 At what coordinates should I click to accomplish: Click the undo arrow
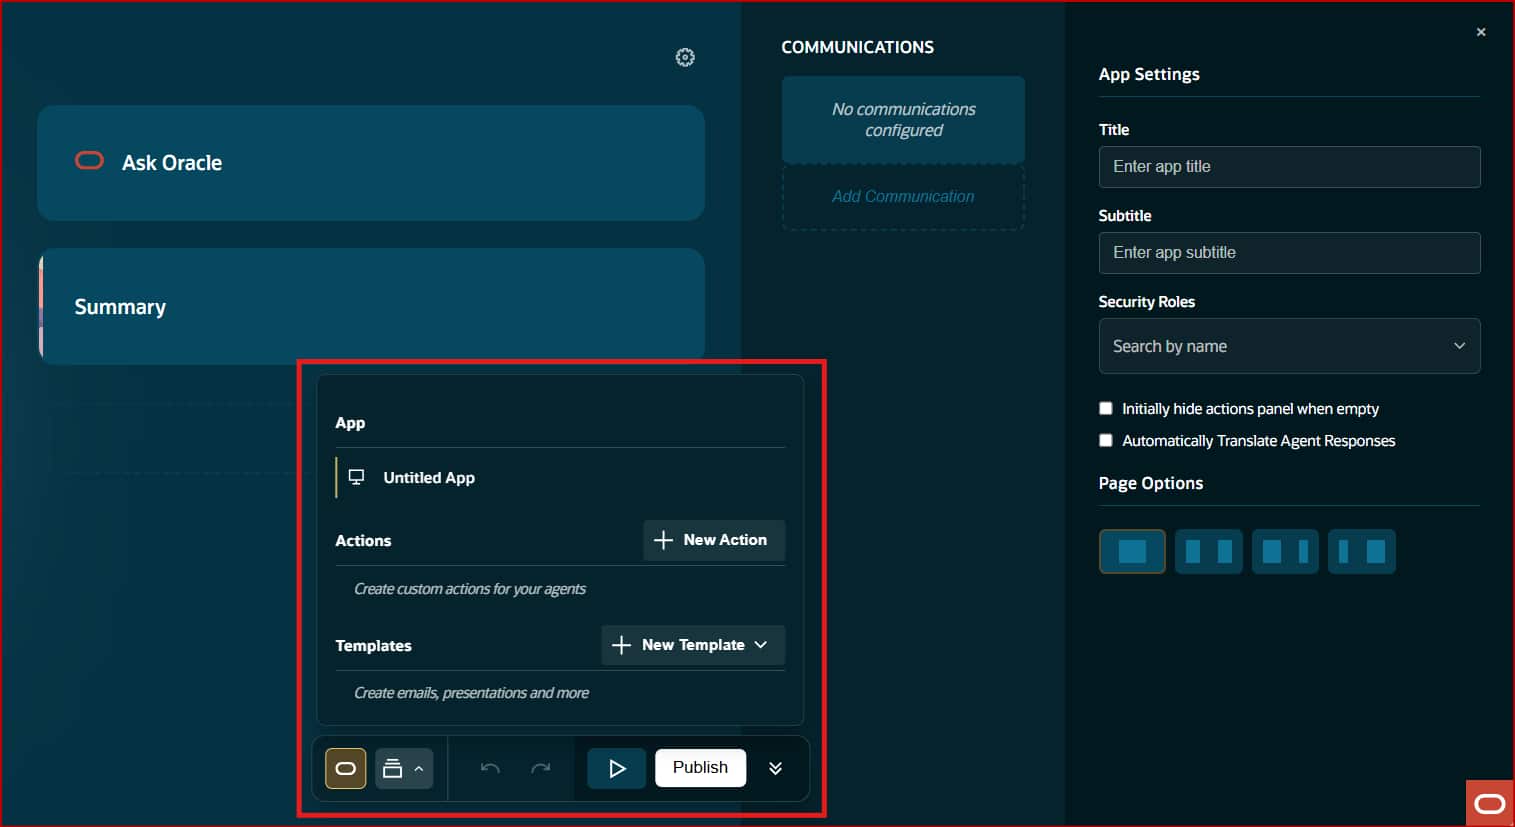coord(490,768)
